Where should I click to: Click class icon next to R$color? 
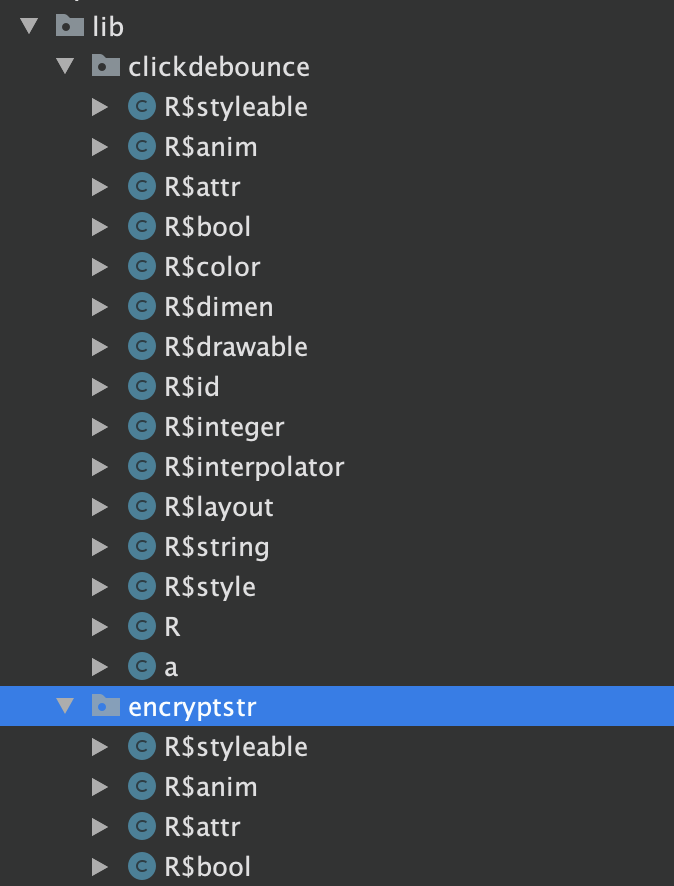click(x=142, y=267)
